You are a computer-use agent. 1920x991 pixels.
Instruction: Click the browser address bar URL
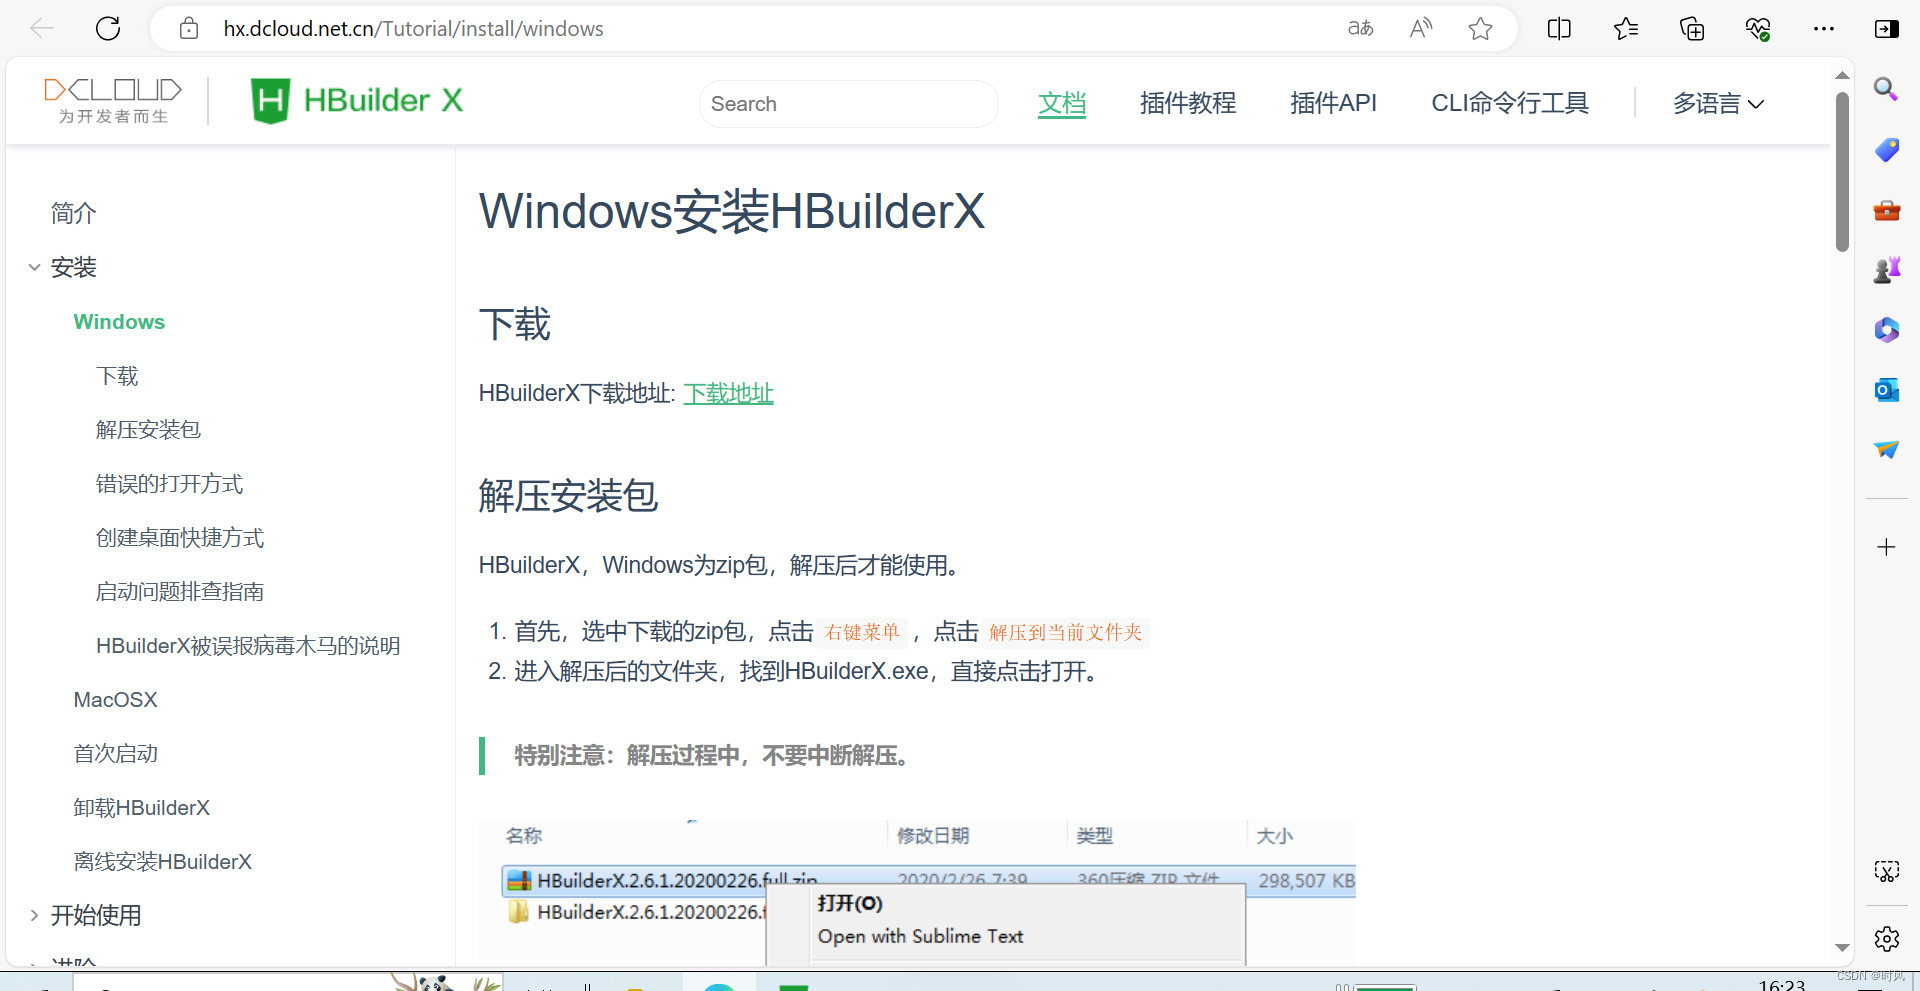[x=413, y=29]
